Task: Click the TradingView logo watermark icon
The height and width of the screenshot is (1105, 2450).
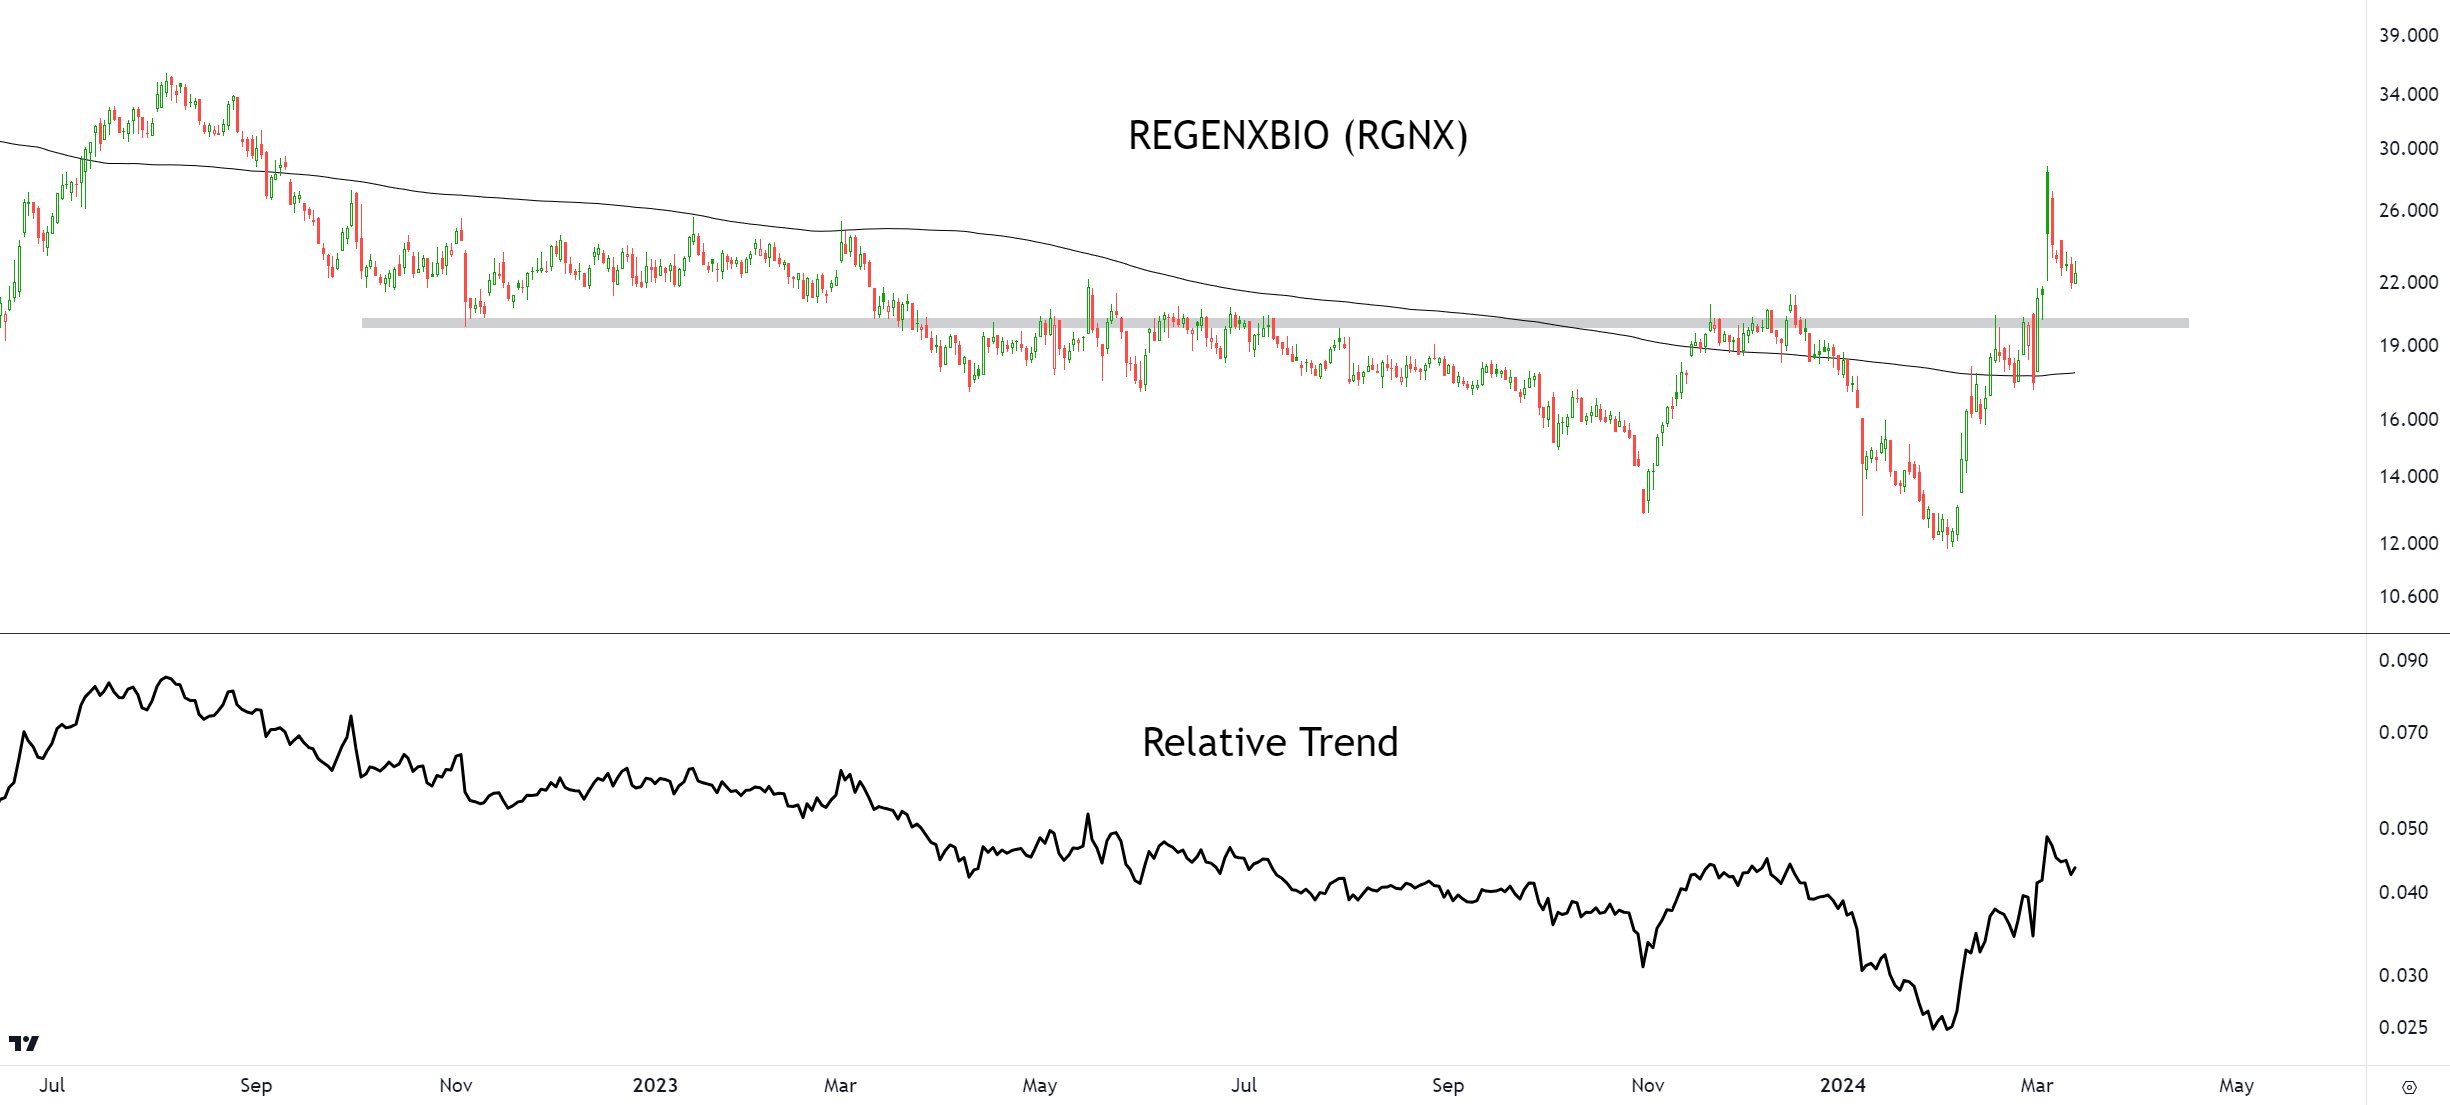Action: [x=24, y=1043]
